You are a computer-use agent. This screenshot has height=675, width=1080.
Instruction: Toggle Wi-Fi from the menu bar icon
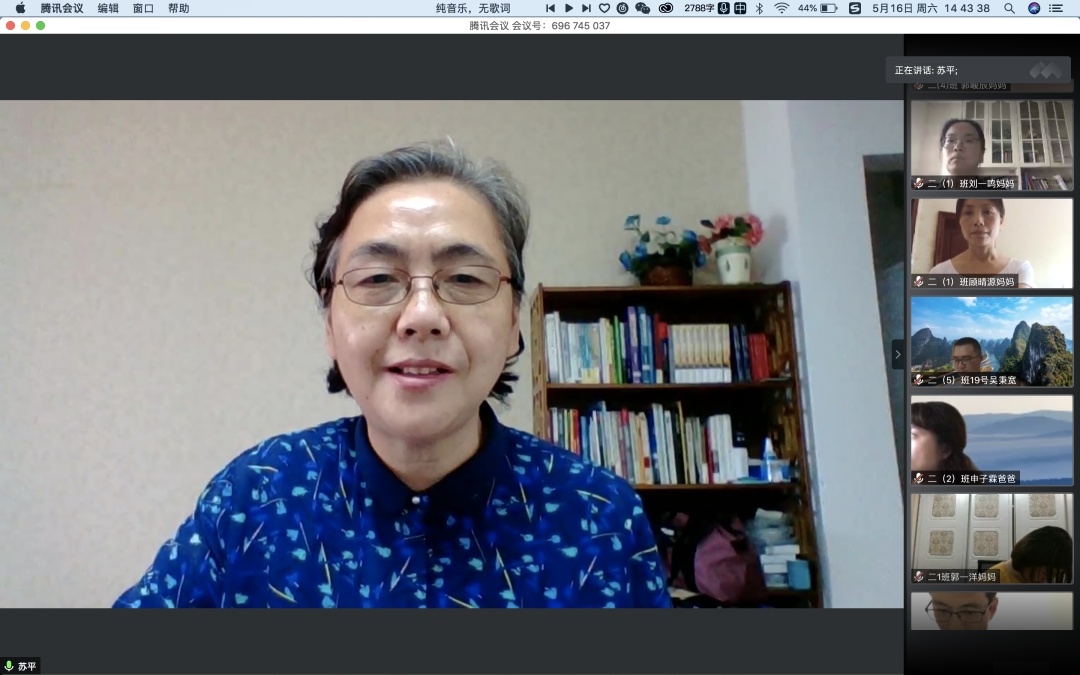coord(781,8)
